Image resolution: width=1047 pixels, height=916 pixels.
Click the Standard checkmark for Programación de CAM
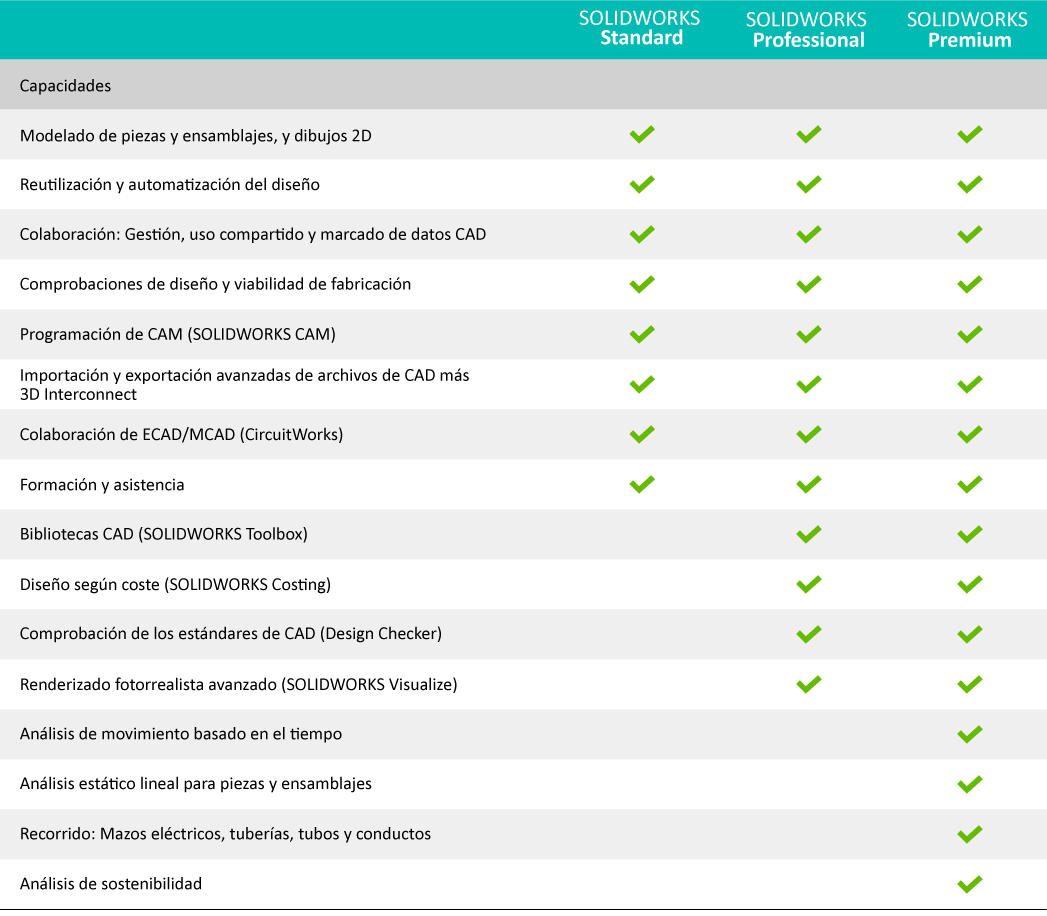(x=642, y=334)
